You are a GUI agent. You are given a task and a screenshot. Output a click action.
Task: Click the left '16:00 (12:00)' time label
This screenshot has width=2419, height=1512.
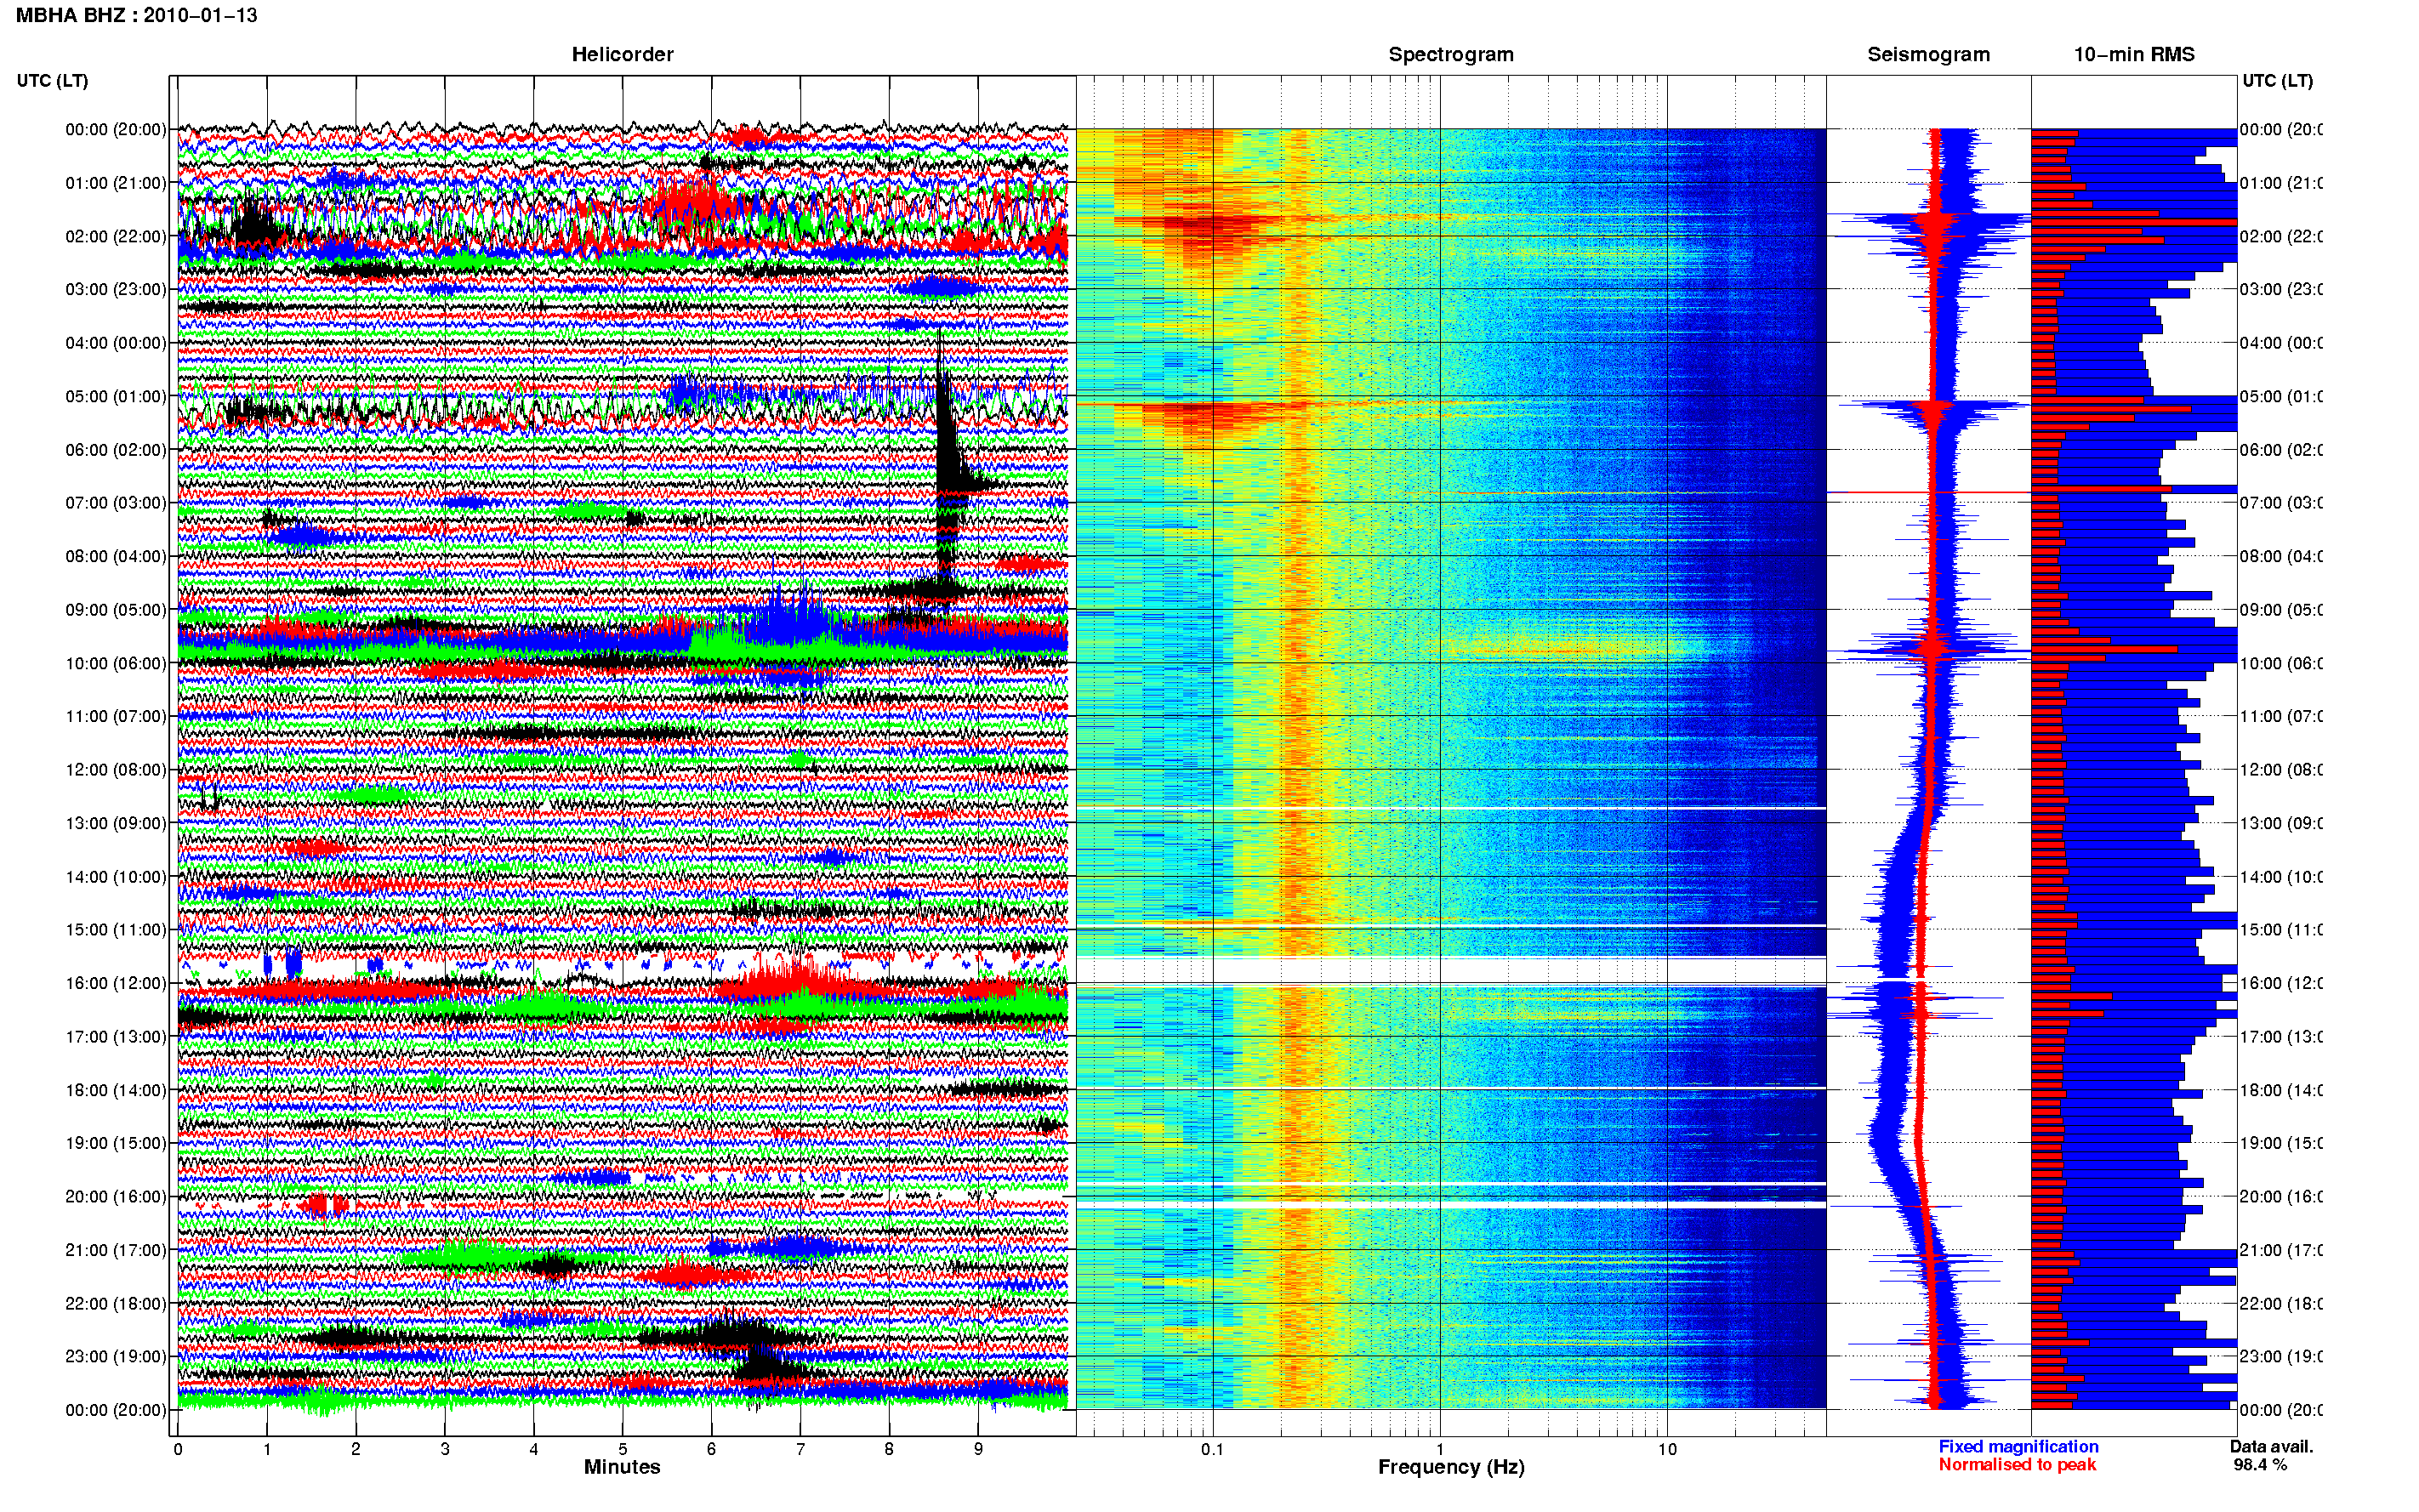(x=115, y=983)
